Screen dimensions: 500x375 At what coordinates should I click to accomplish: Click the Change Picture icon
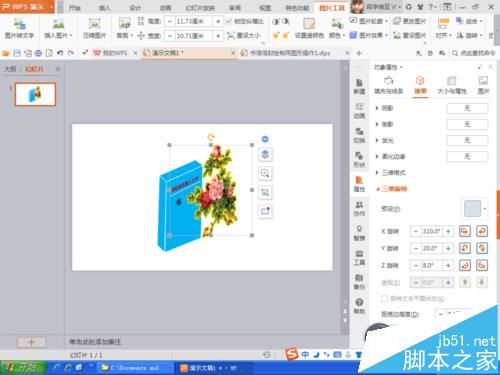tap(397, 21)
